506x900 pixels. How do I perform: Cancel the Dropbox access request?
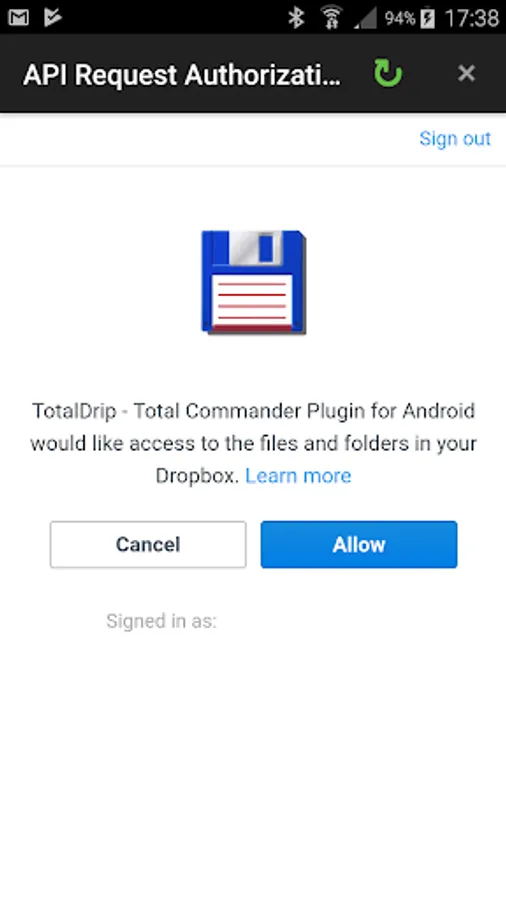click(148, 544)
